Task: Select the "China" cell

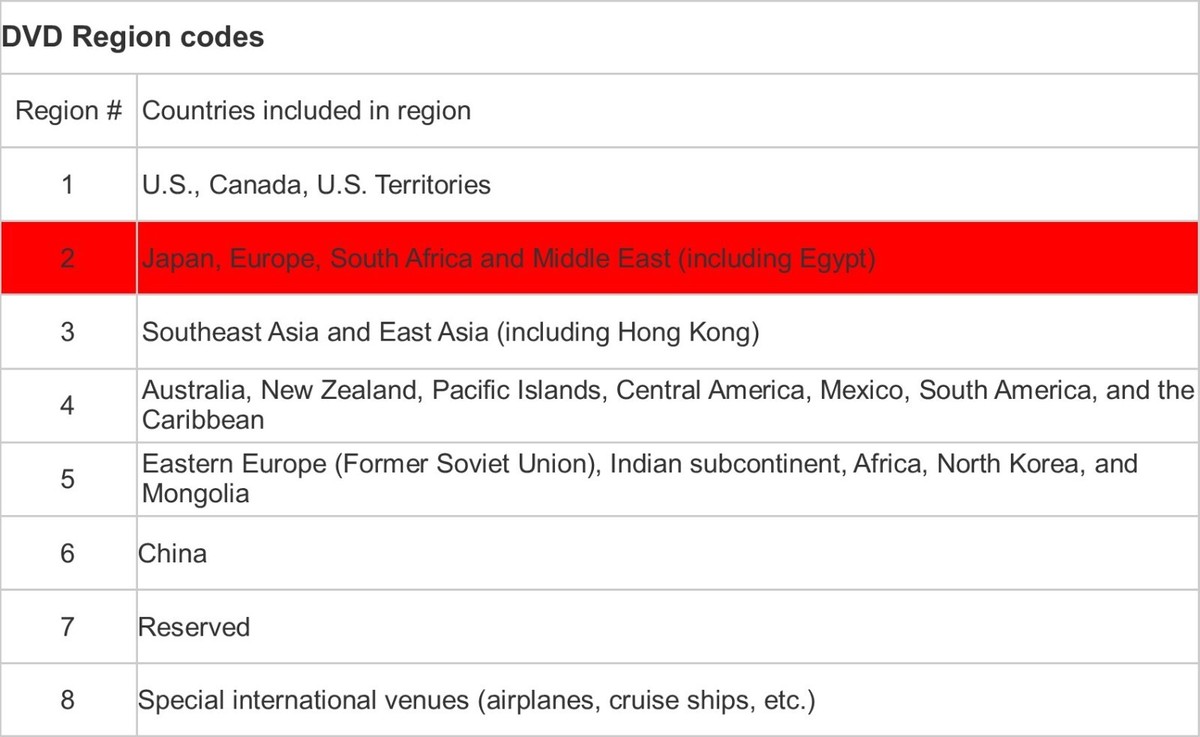Action: (x=173, y=553)
